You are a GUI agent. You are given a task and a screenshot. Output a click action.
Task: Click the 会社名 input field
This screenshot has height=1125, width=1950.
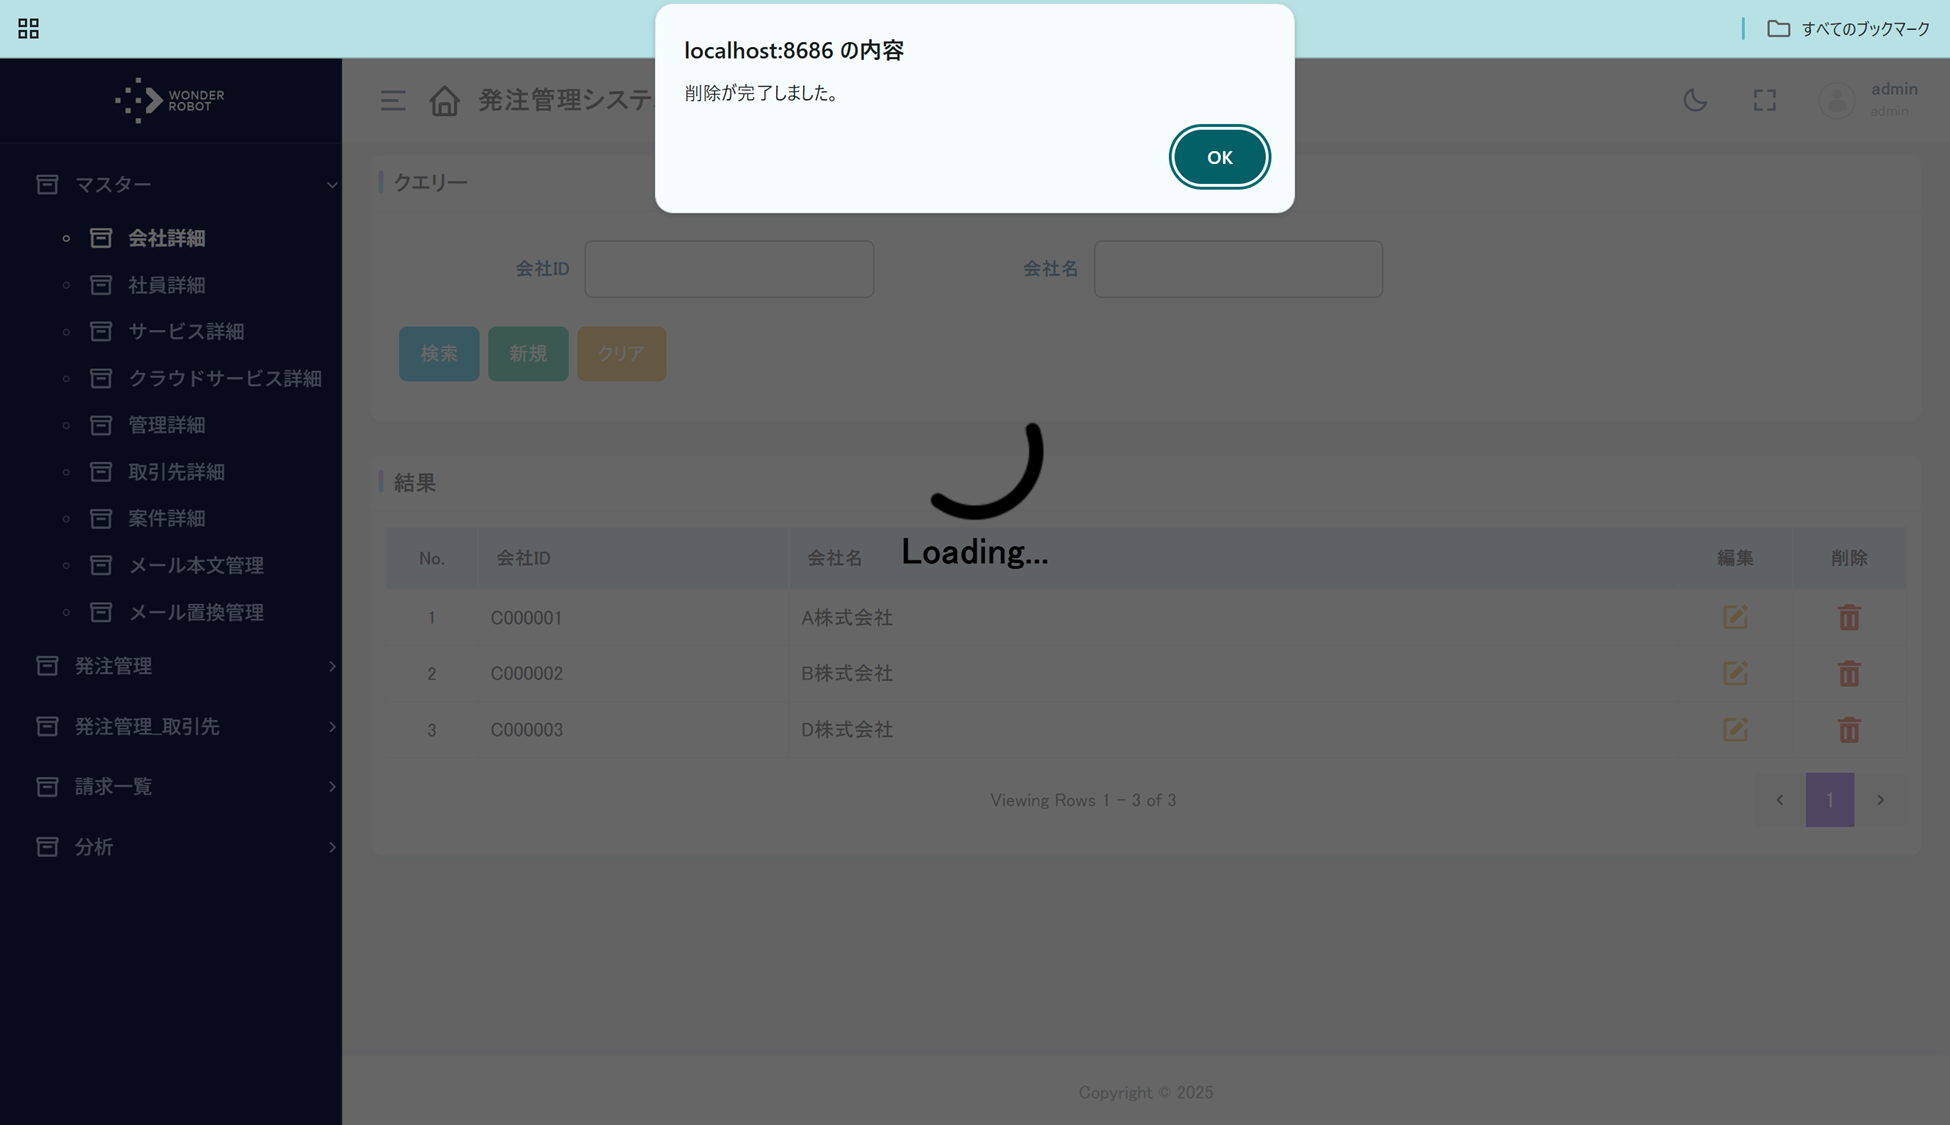(1238, 268)
